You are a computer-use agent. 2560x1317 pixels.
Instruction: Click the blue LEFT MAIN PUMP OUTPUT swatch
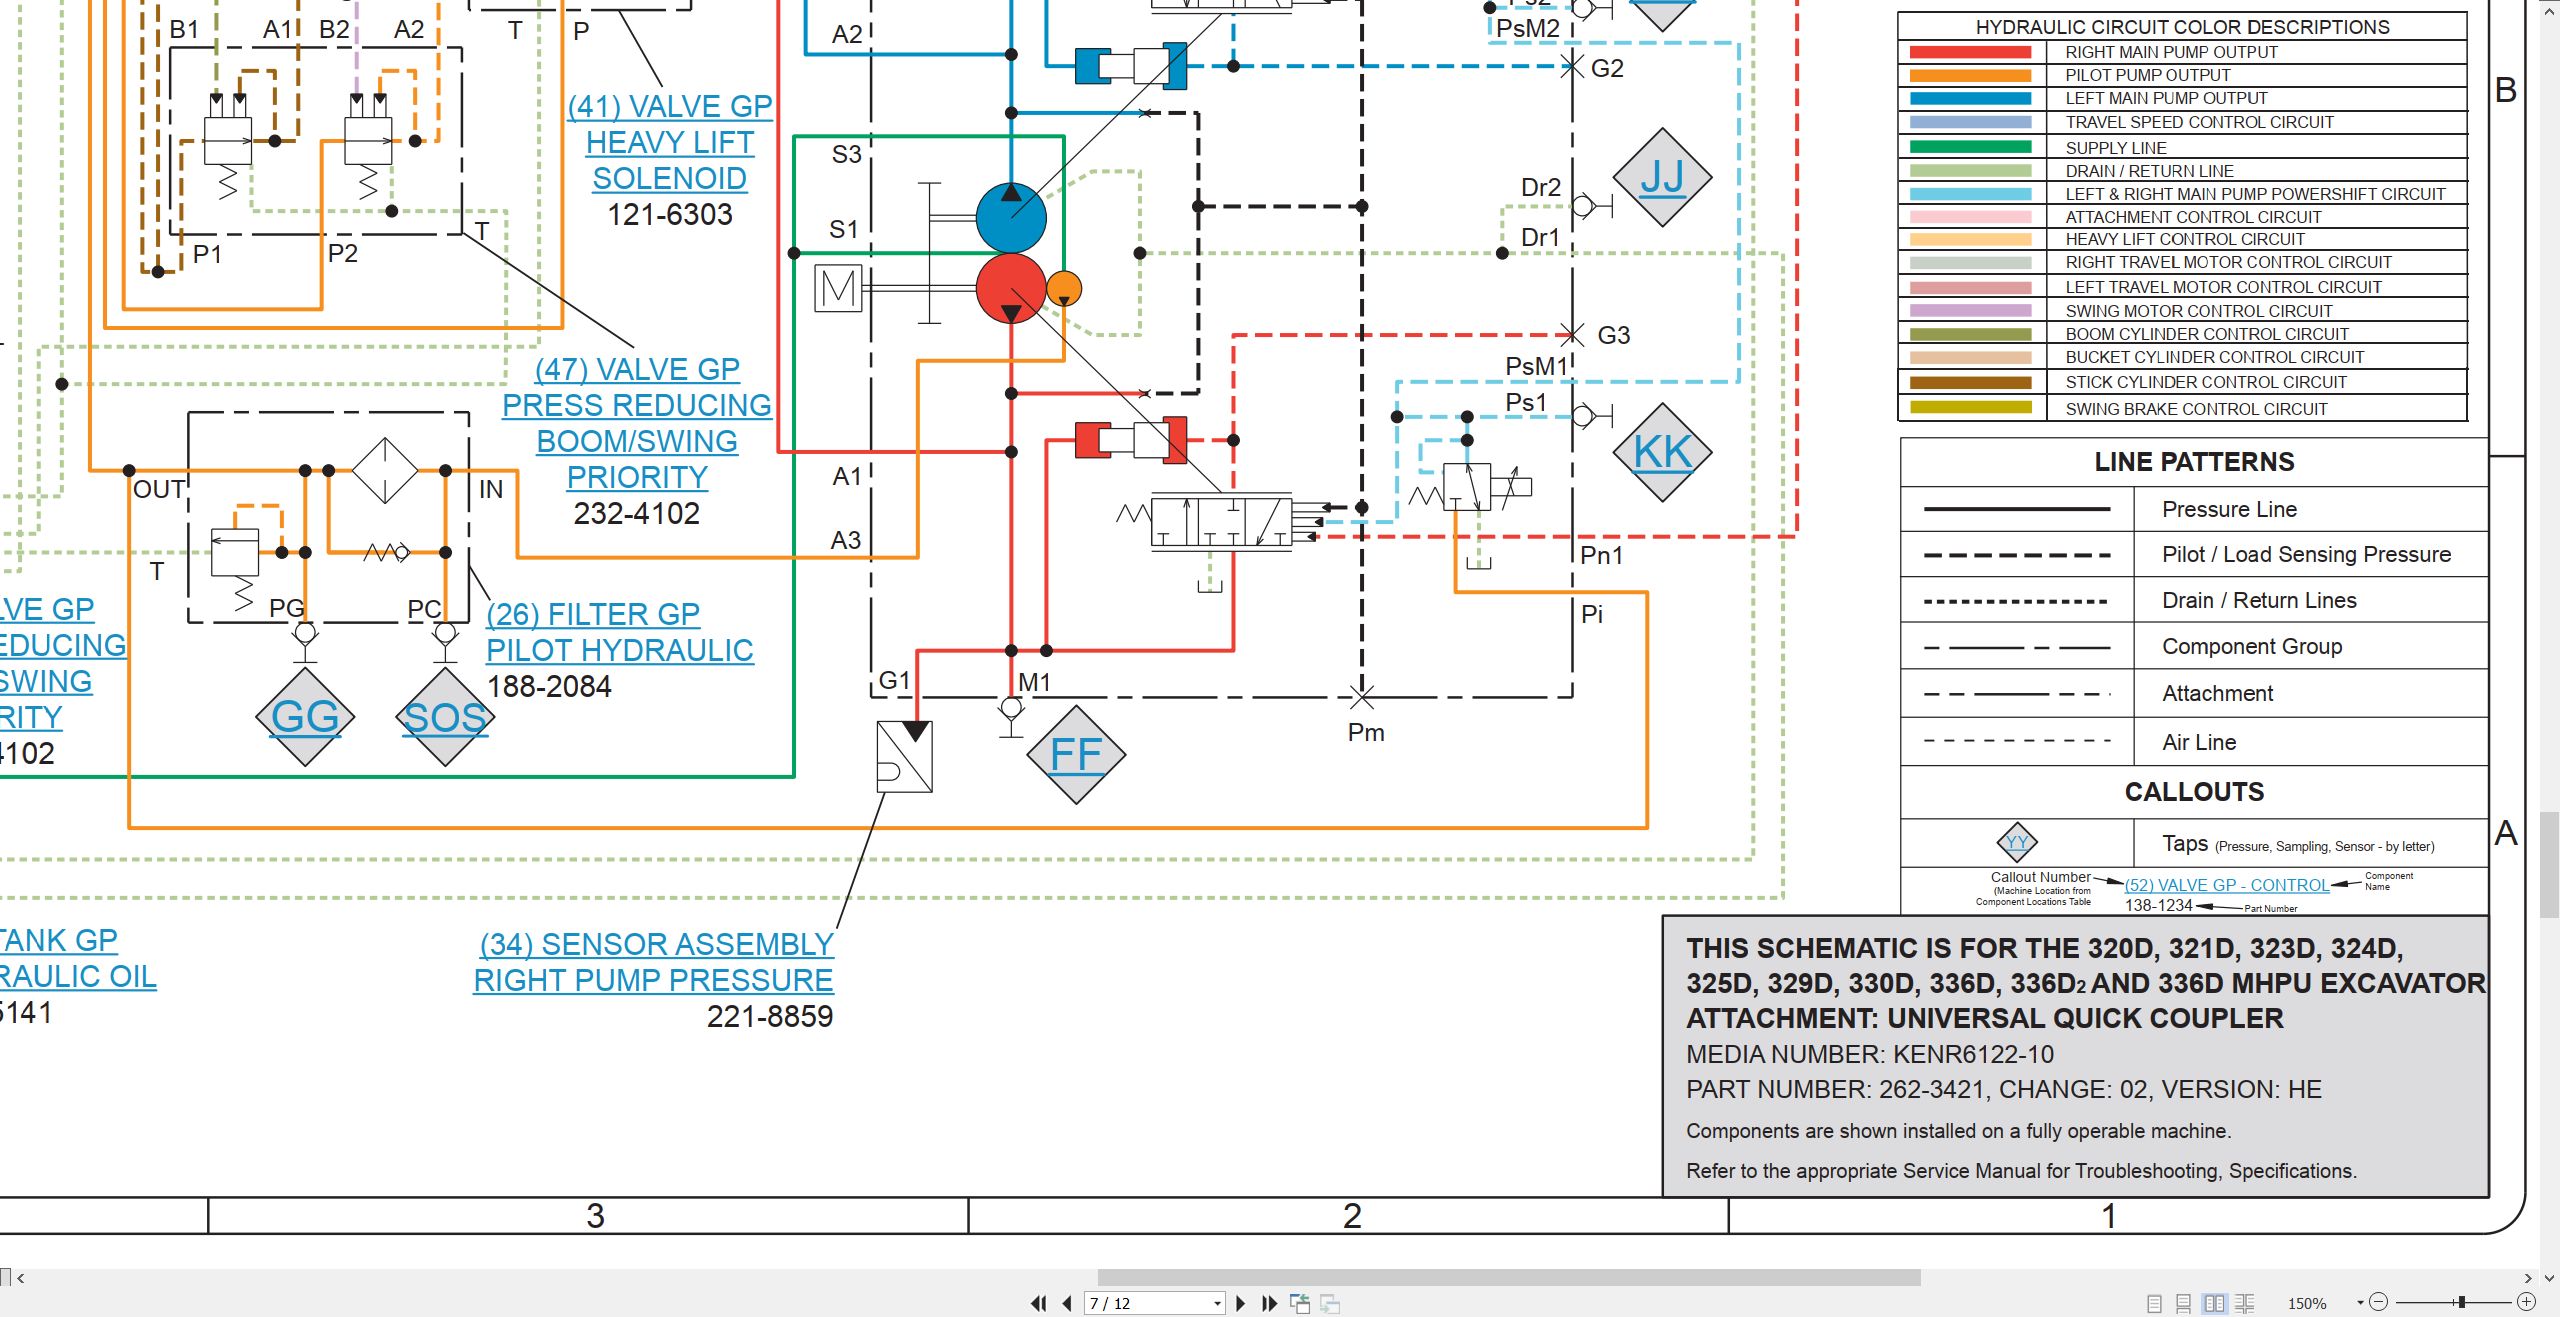(1970, 98)
